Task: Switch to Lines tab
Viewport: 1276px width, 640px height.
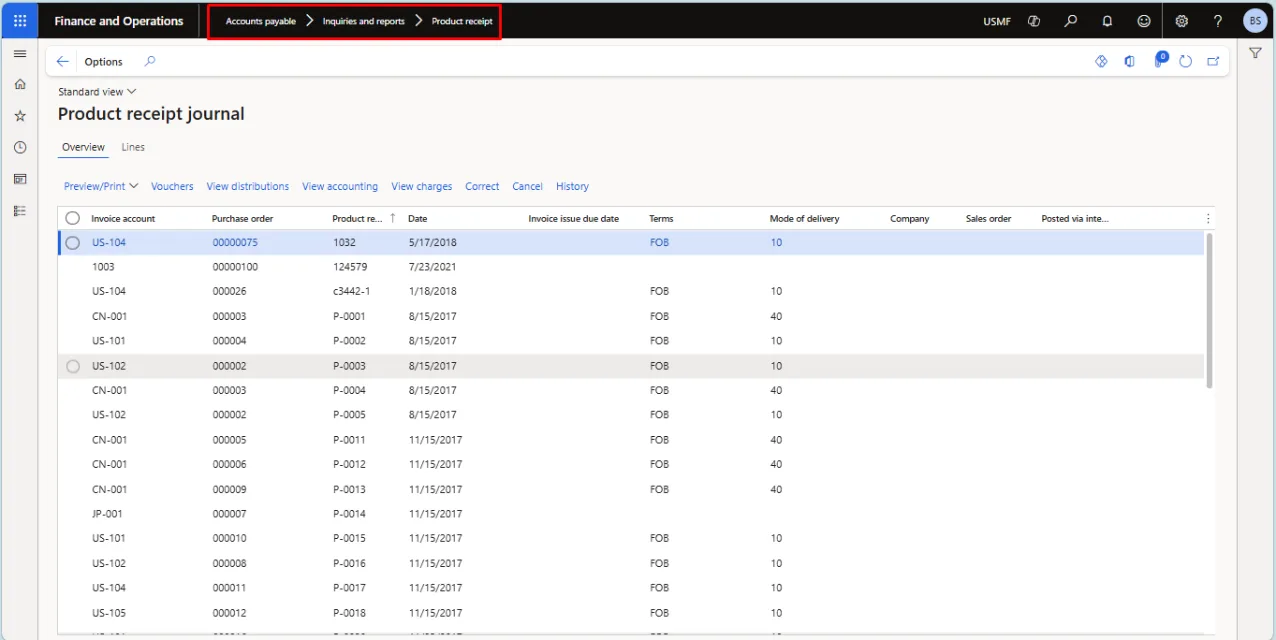Action: tap(133, 147)
